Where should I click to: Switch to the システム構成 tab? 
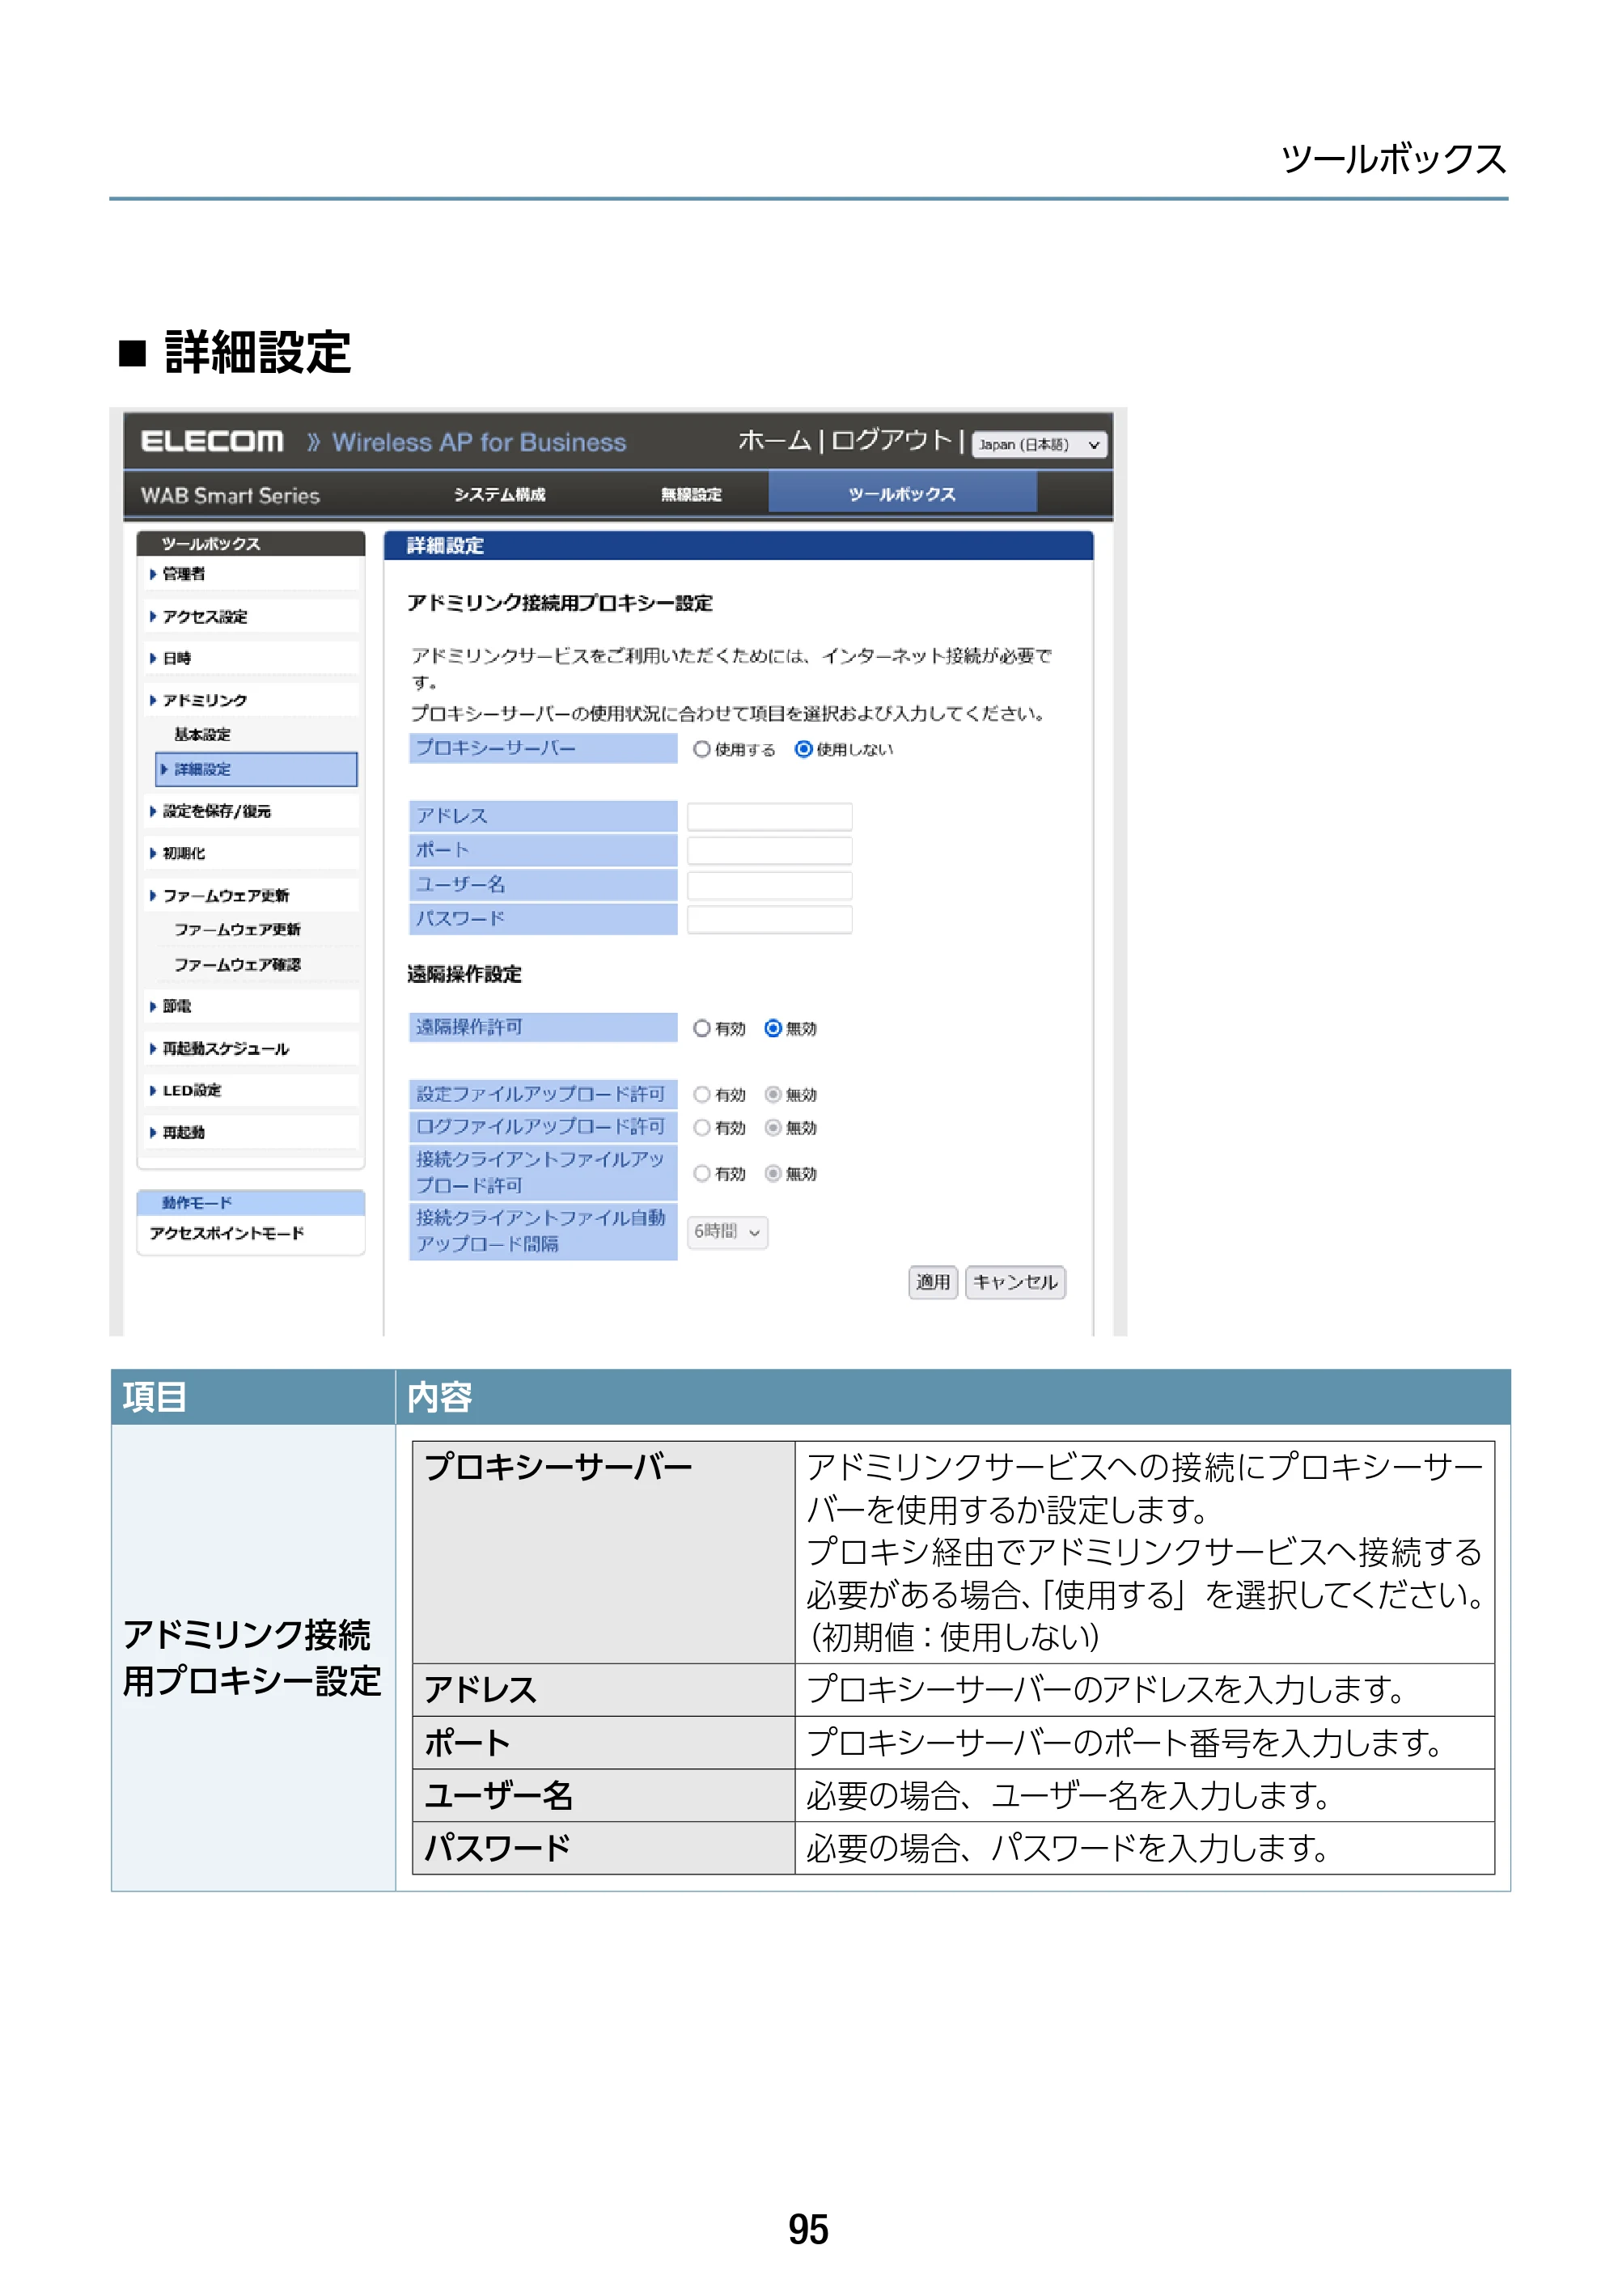pyautogui.click(x=499, y=494)
